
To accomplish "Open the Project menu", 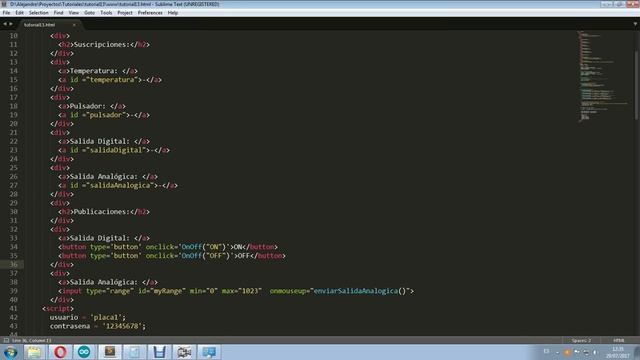I will click(124, 13).
